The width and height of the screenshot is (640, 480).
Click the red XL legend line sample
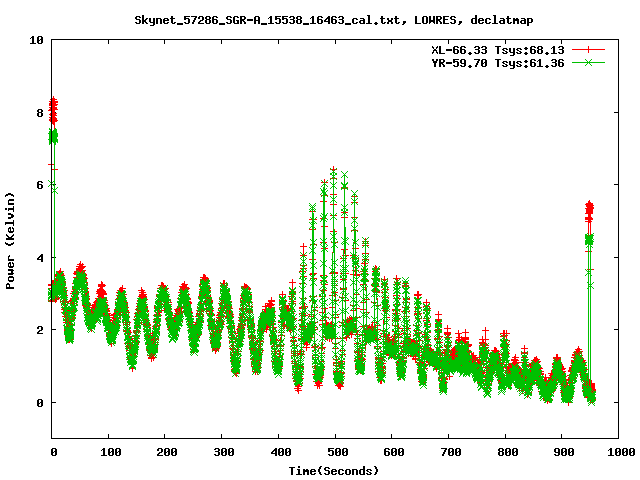click(588, 50)
